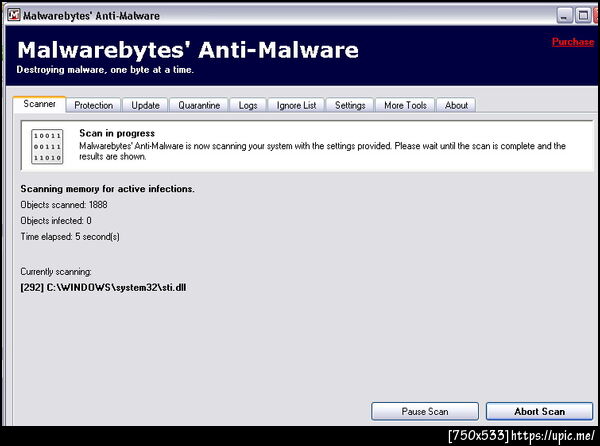600x446 pixels.
Task: Click the 'Currently scanning:' label
Action: (x=56, y=272)
